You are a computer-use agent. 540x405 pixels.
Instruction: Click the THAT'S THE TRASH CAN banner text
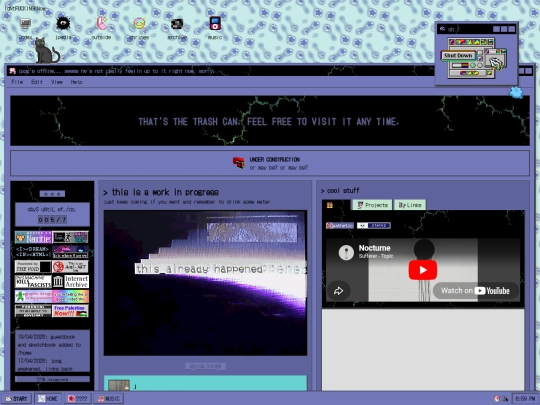pos(269,122)
